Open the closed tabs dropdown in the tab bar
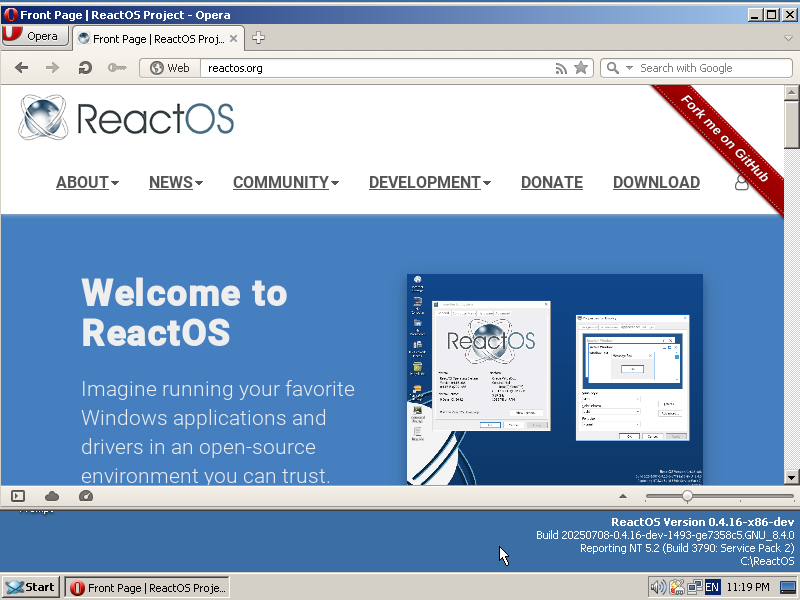The height and width of the screenshot is (600, 800). (788, 38)
